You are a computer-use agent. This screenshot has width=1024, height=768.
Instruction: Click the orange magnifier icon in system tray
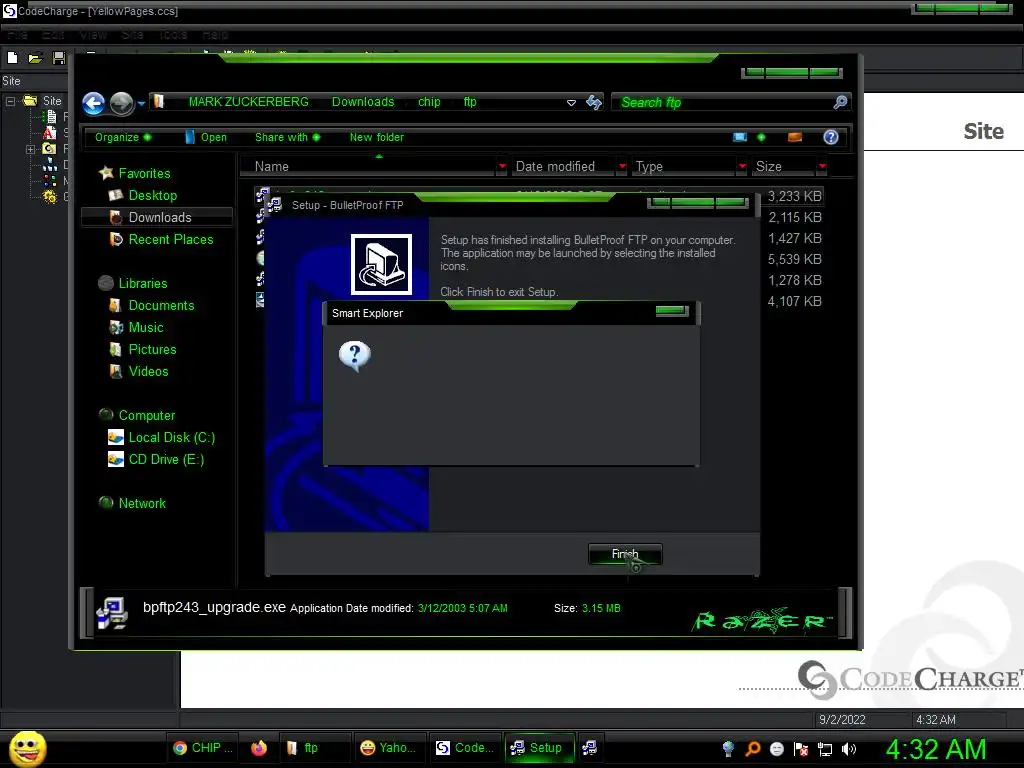pyautogui.click(x=752, y=749)
